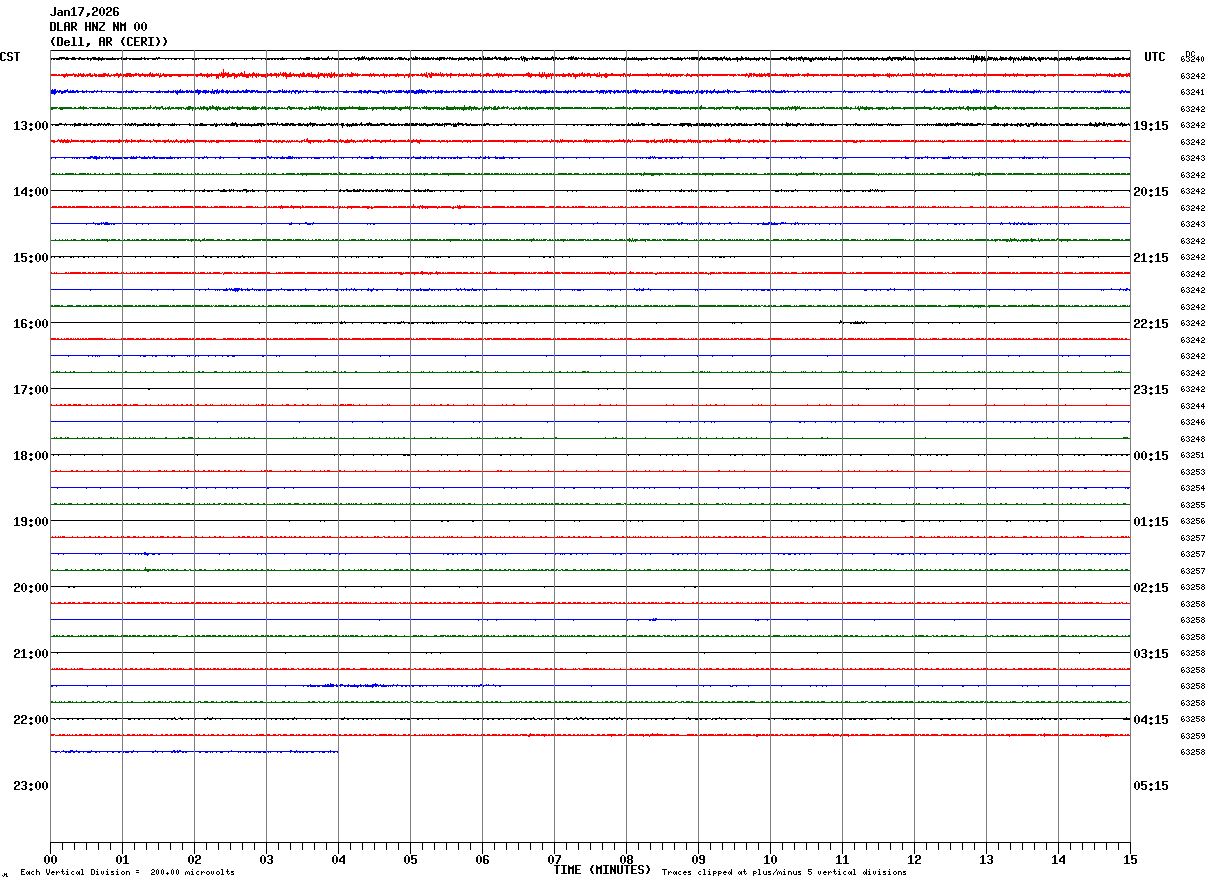Click the 01:15 UTC time label

(x=1151, y=522)
